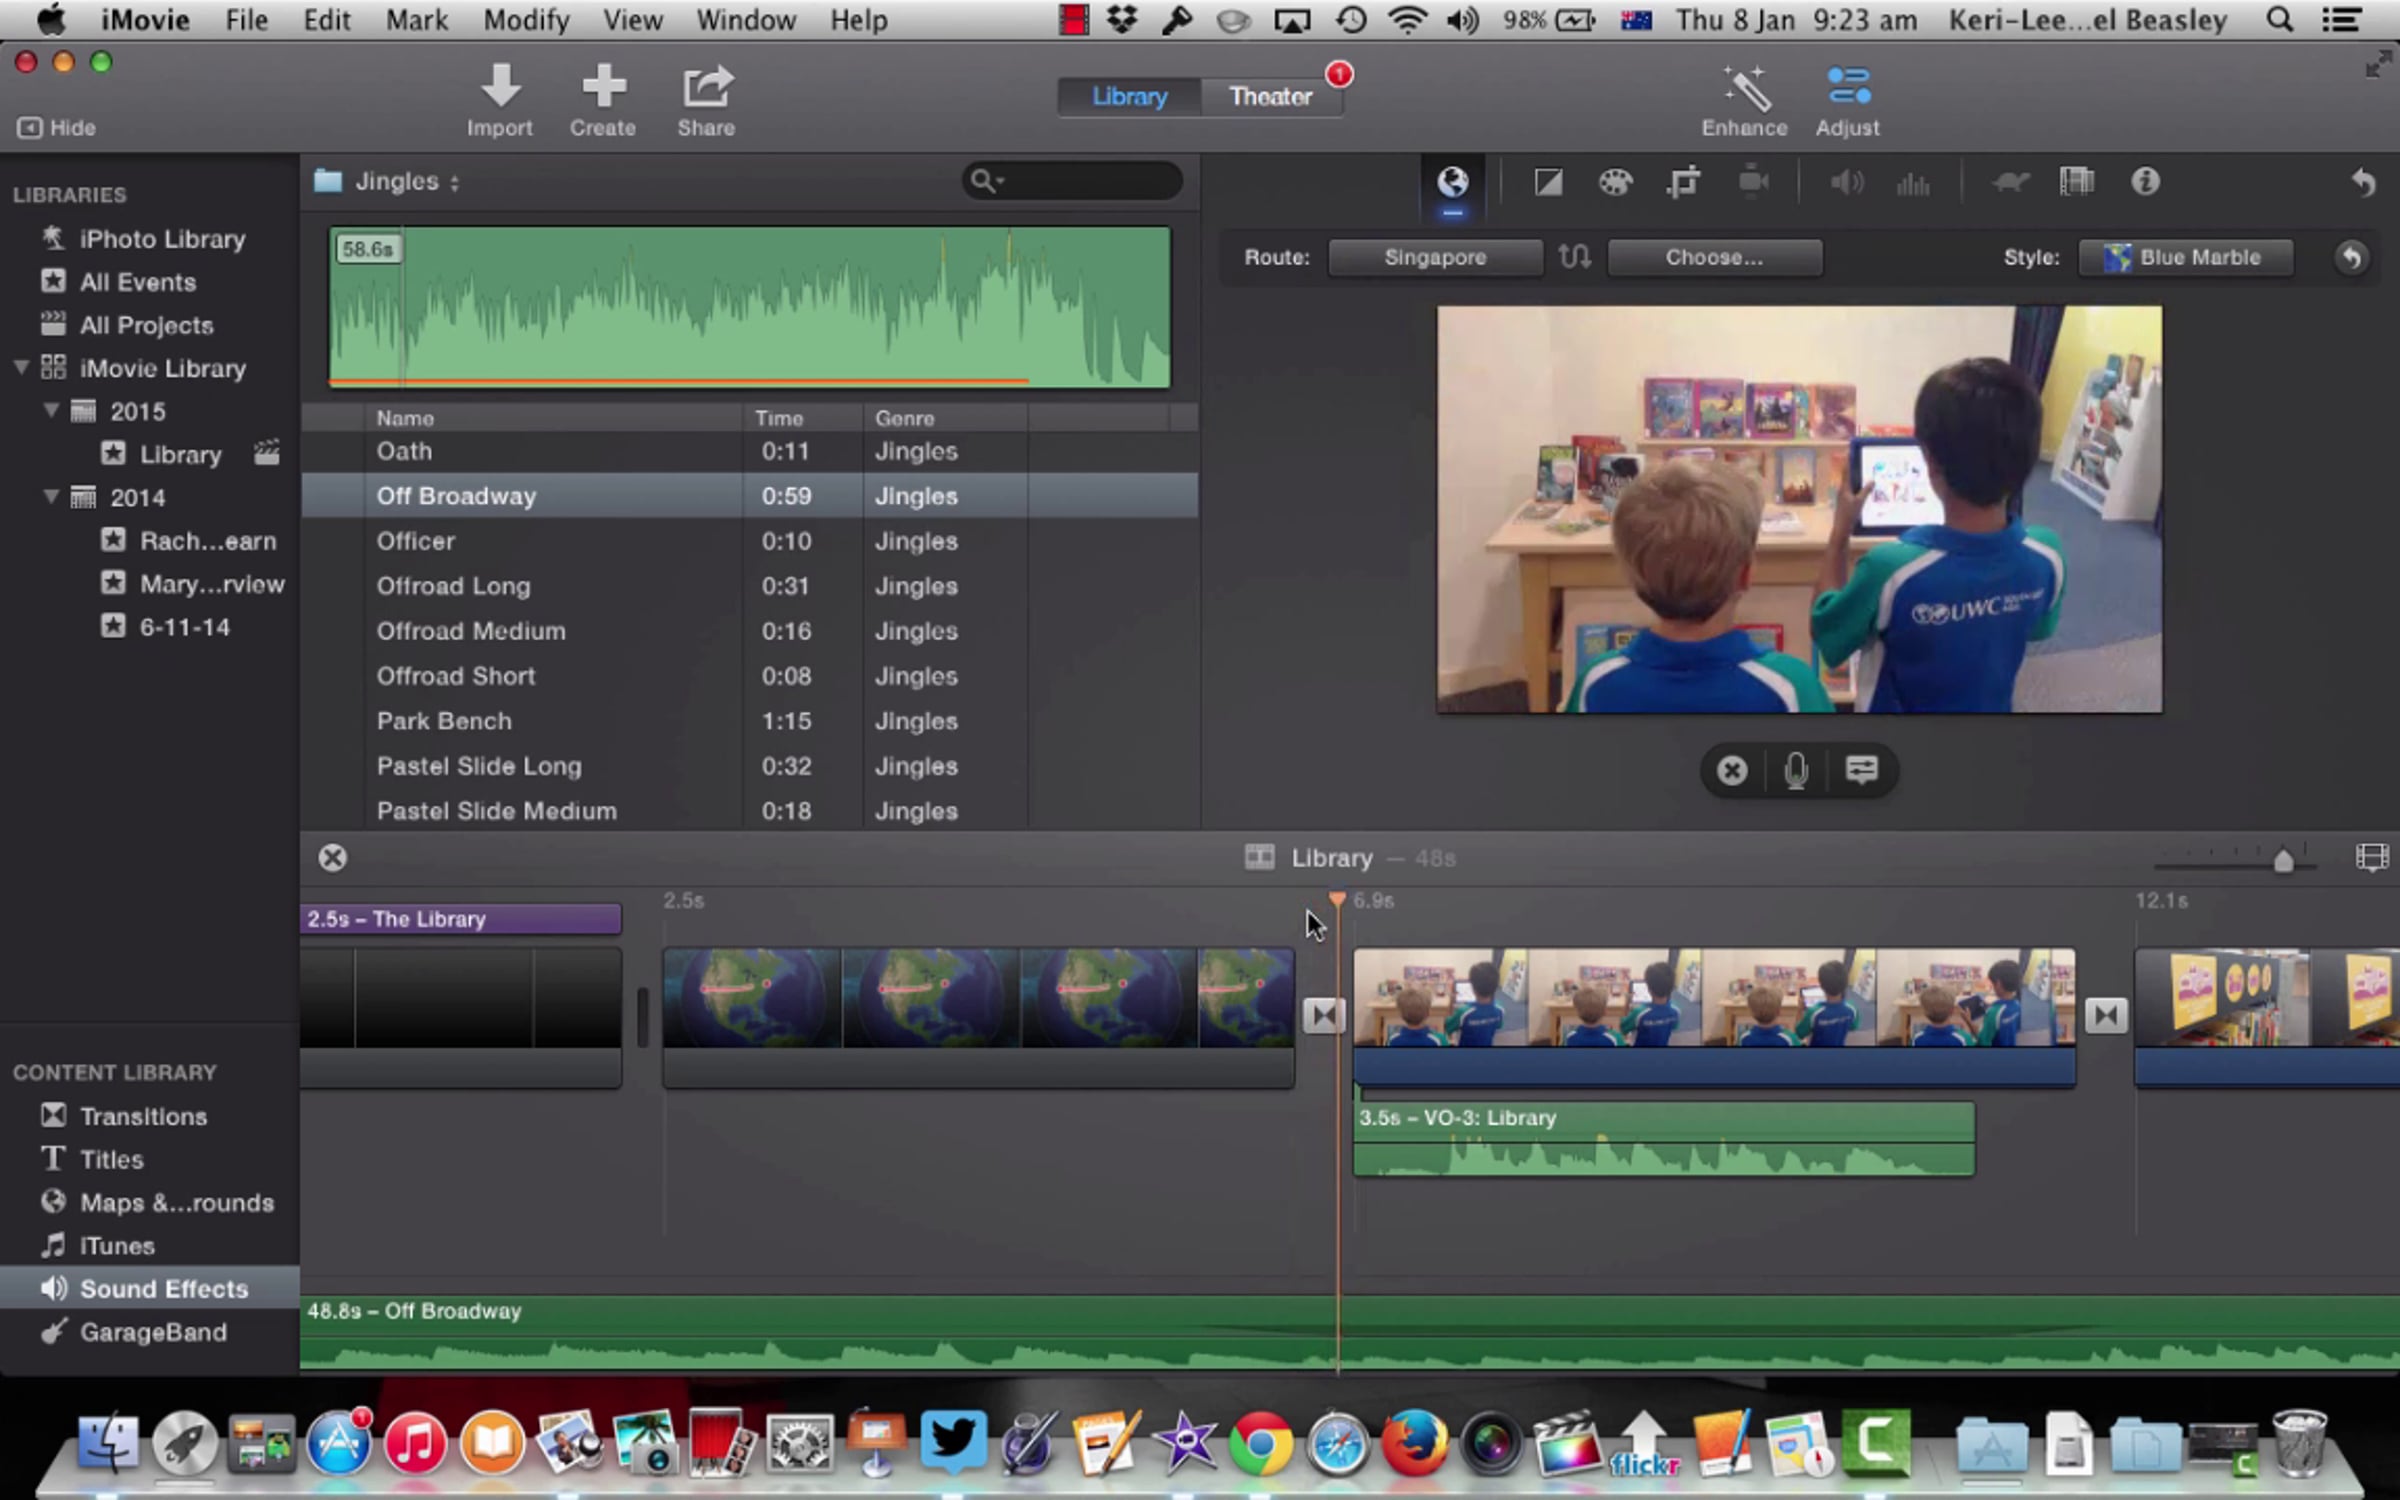
Task: Adjust the timeline zoom slider handle
Action: (2283, 860)
